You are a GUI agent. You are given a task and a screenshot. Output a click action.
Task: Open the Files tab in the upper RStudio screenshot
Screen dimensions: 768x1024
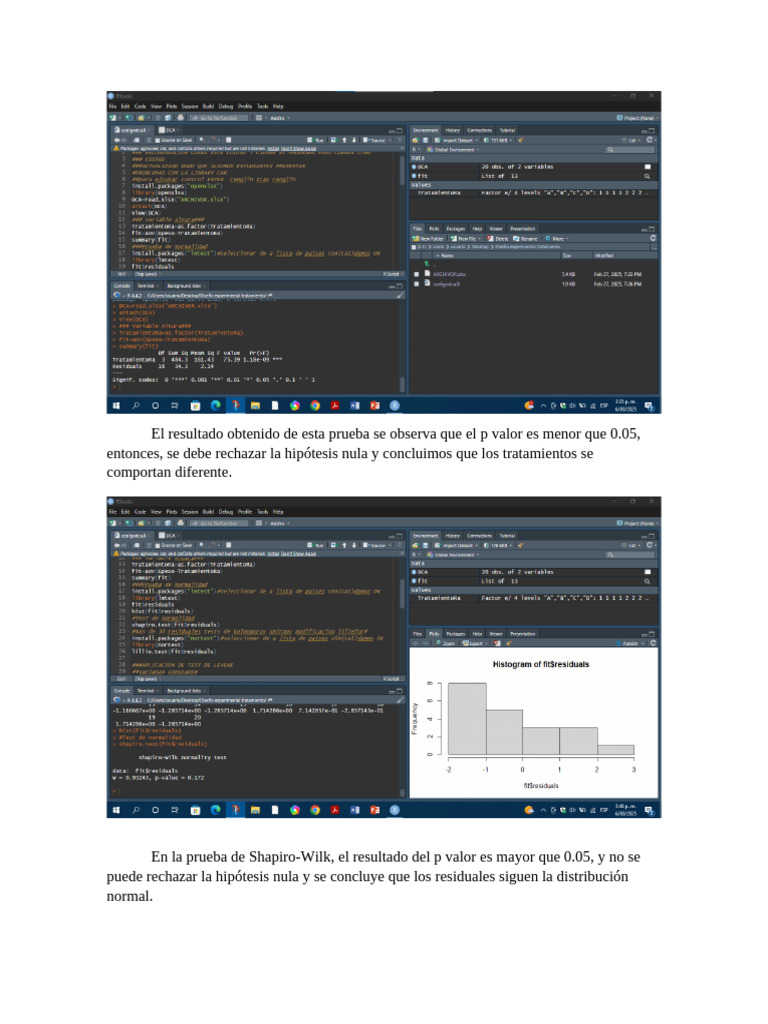coord(417,229)
